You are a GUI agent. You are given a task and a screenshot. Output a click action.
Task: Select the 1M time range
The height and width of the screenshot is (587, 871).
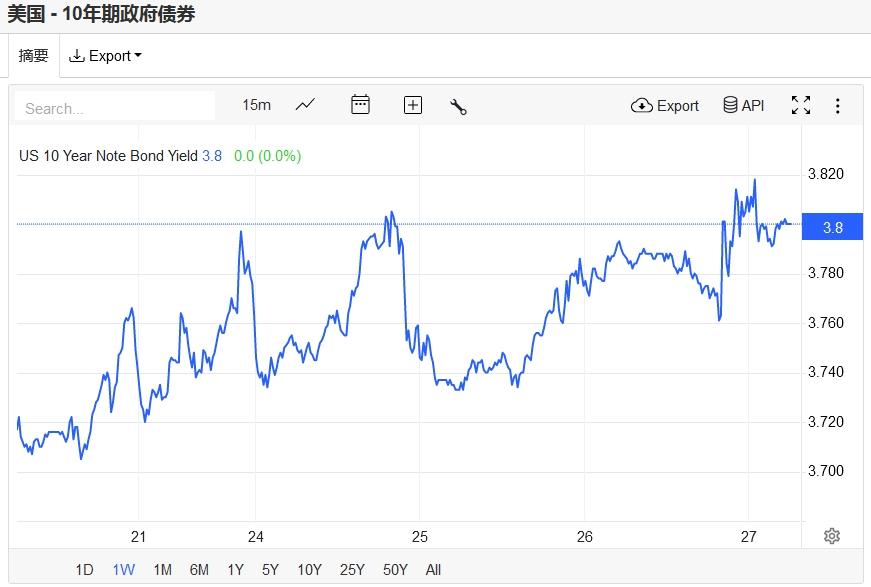point(162,570)
